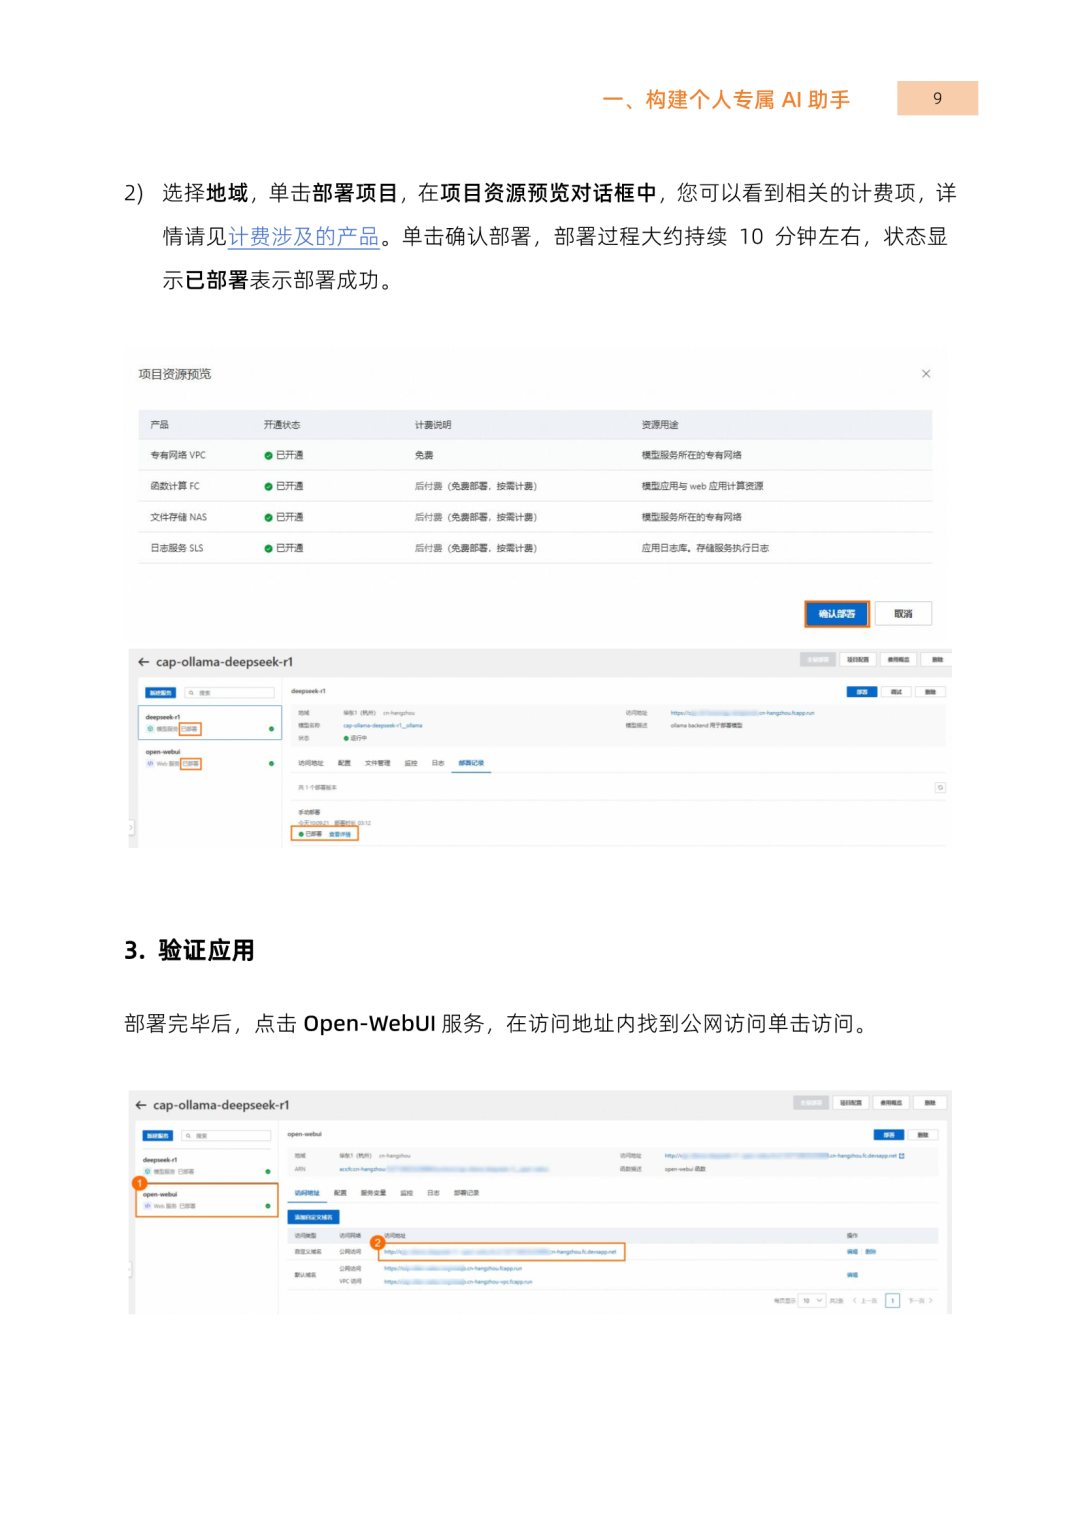Image resolution: width=1080 pixels, height=1528 pixels.
Task: Click 计费说明 column header
Action: click(x=433, y=425)
